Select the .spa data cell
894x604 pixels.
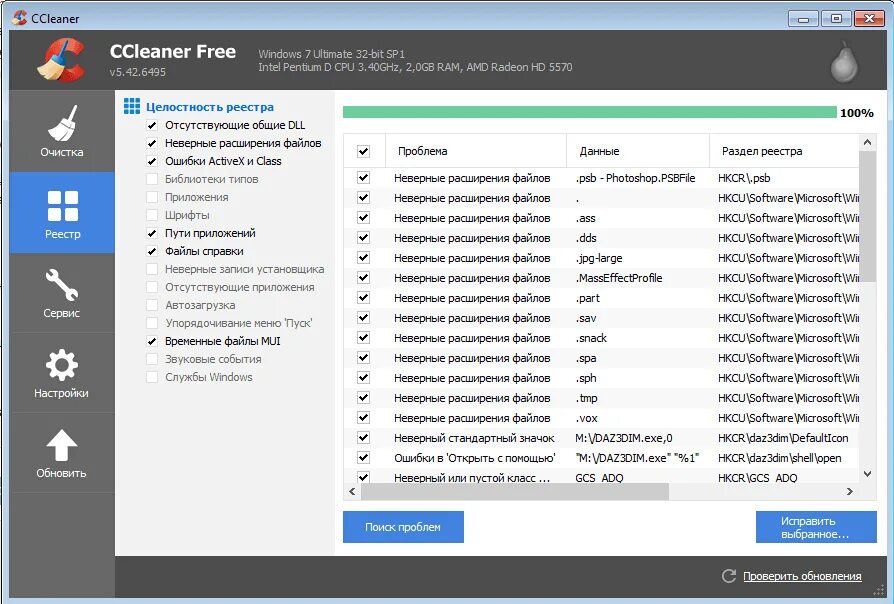tap(586, 358)
